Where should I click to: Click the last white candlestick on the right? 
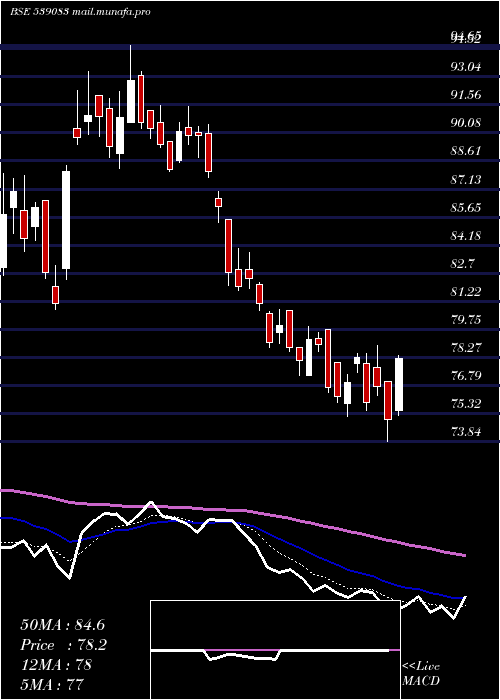399,385
